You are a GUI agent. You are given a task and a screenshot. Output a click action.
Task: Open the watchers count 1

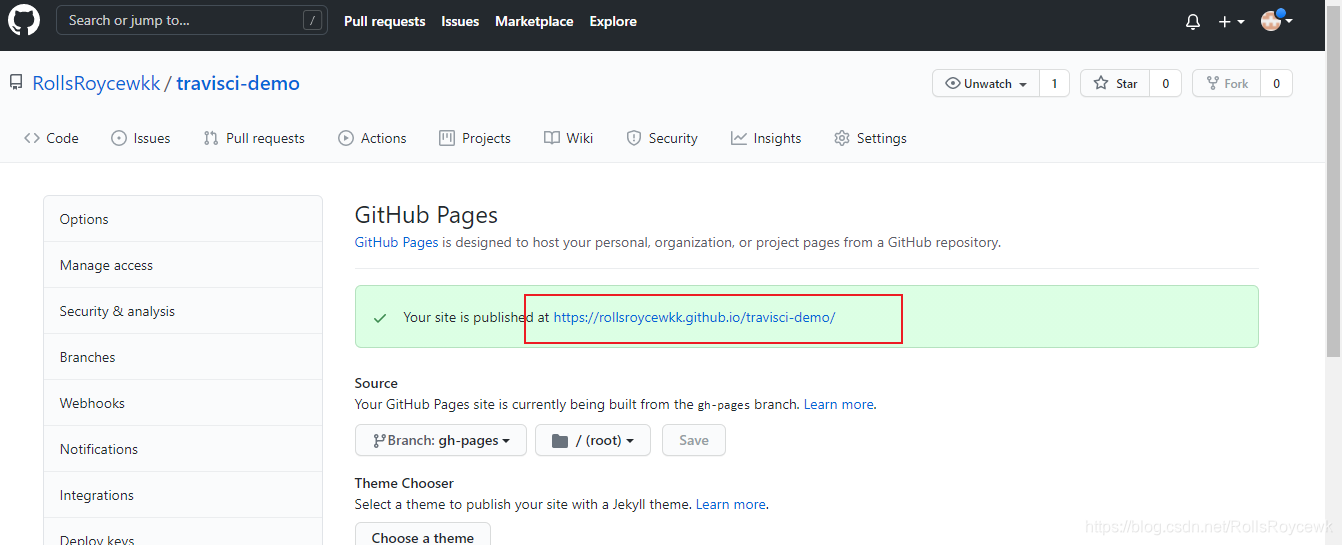[x=1054, y=84]
